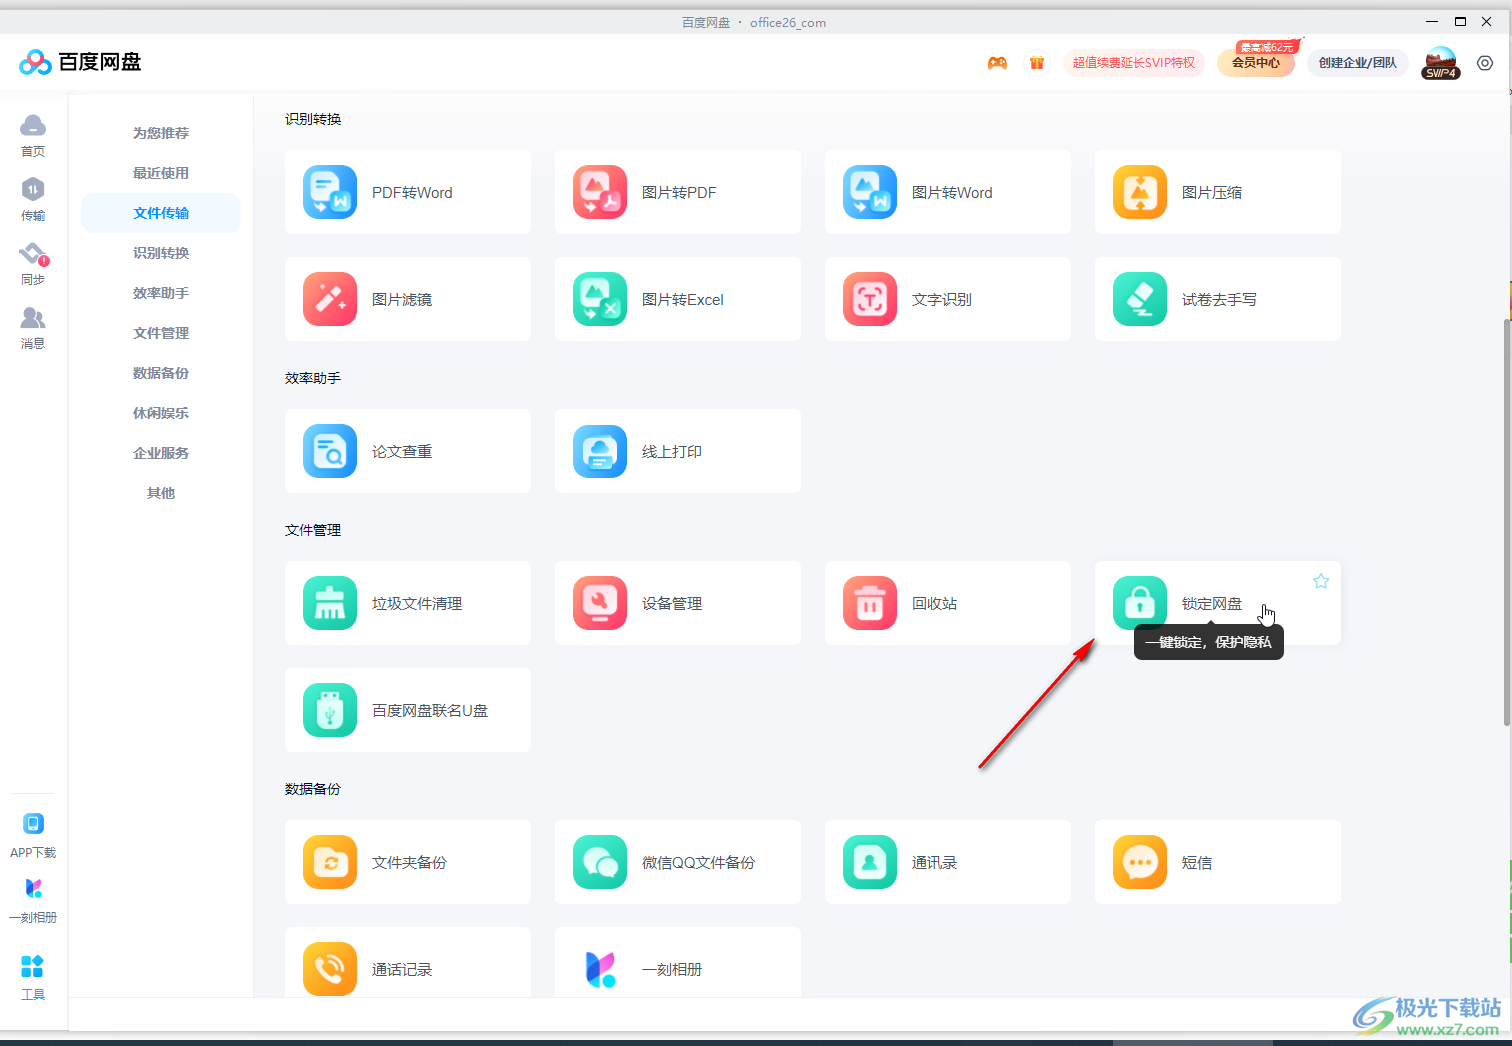The width and height of the screenshot is (1512, 1046).
Task: Open the 百度网盘联名U盘 icon
Action: [x=330, y=710]
